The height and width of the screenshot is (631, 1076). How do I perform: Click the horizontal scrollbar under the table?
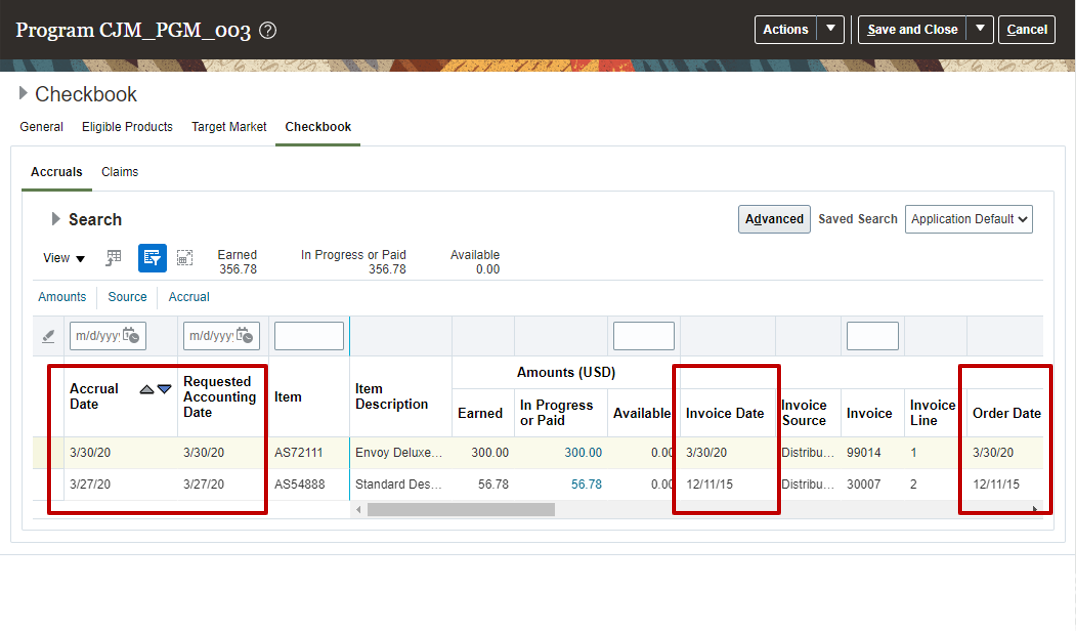pyautogui.click(x=460, y=509)
